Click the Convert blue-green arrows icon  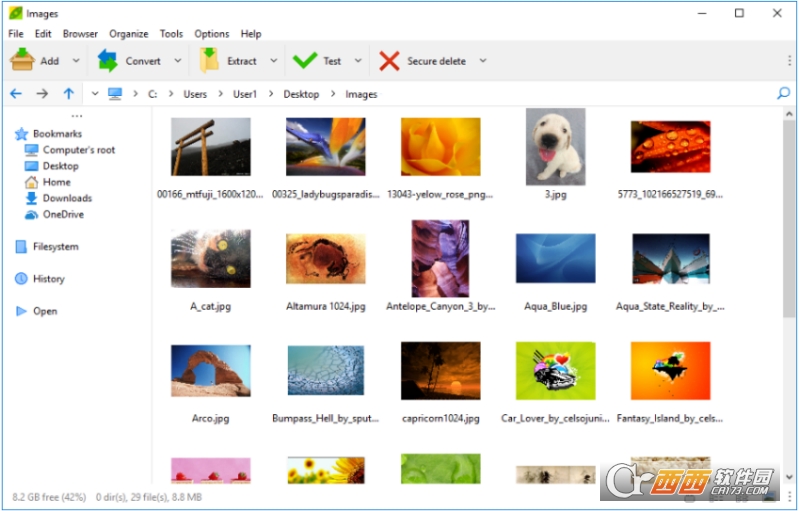pyautogui.click(x=108, y=60)
